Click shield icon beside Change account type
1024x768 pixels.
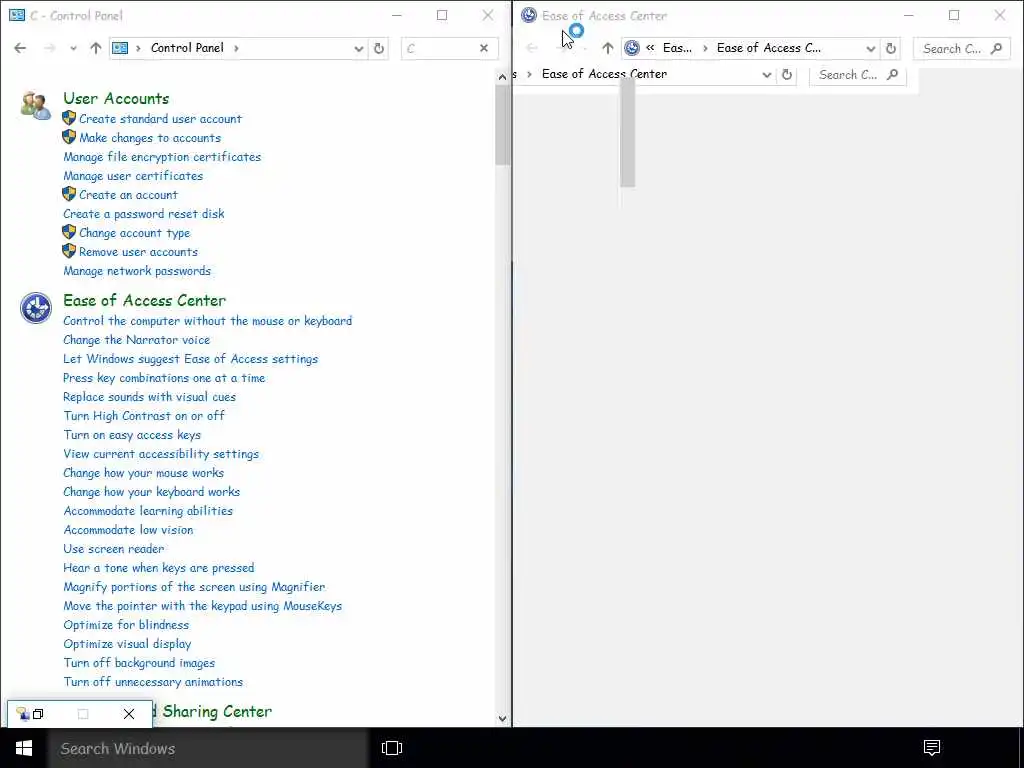coord(69,232)
